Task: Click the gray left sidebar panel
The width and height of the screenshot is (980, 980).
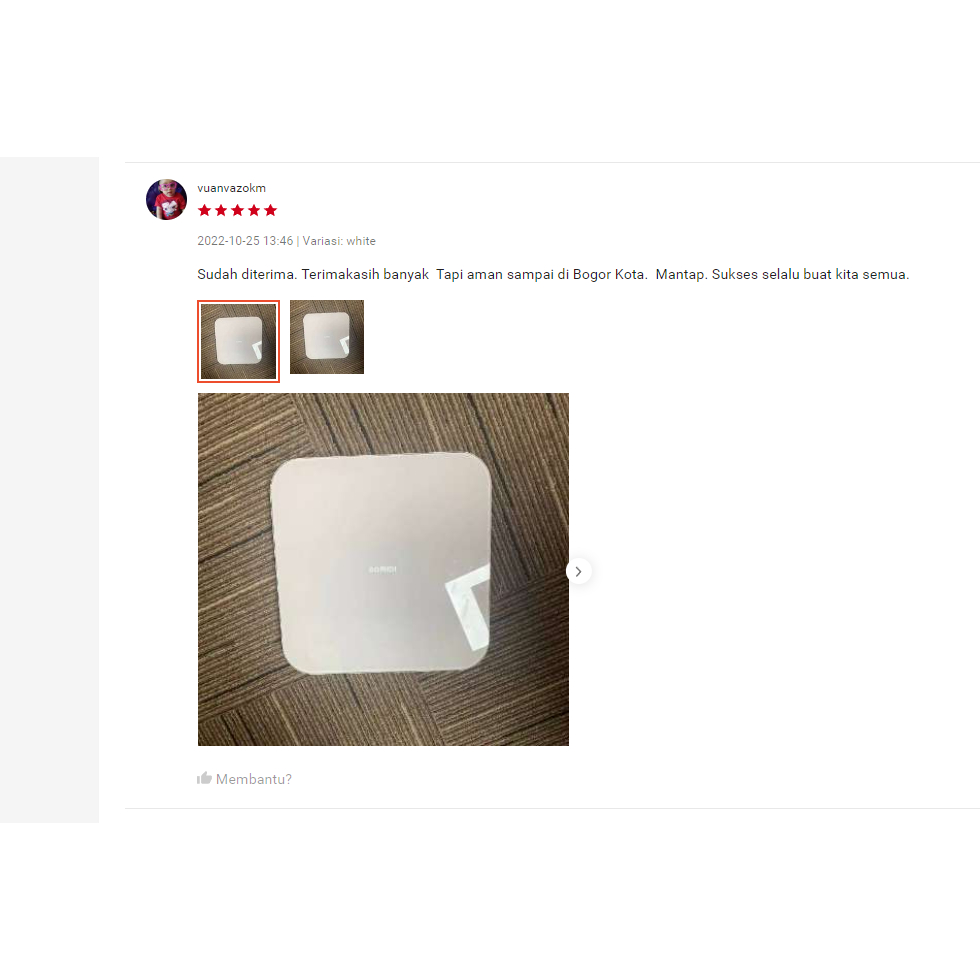Action: pyautogui.click(x=49, y=490)
